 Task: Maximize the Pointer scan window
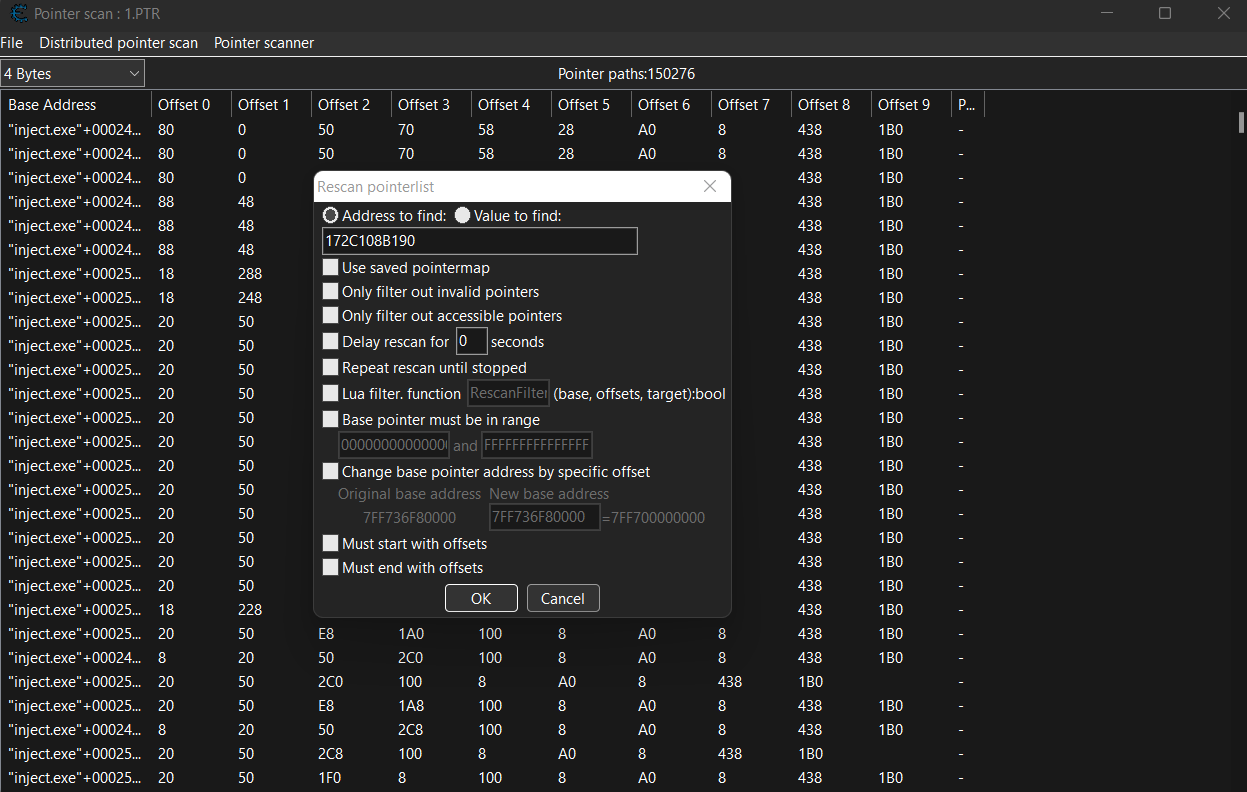click(x=1165, y=14)
